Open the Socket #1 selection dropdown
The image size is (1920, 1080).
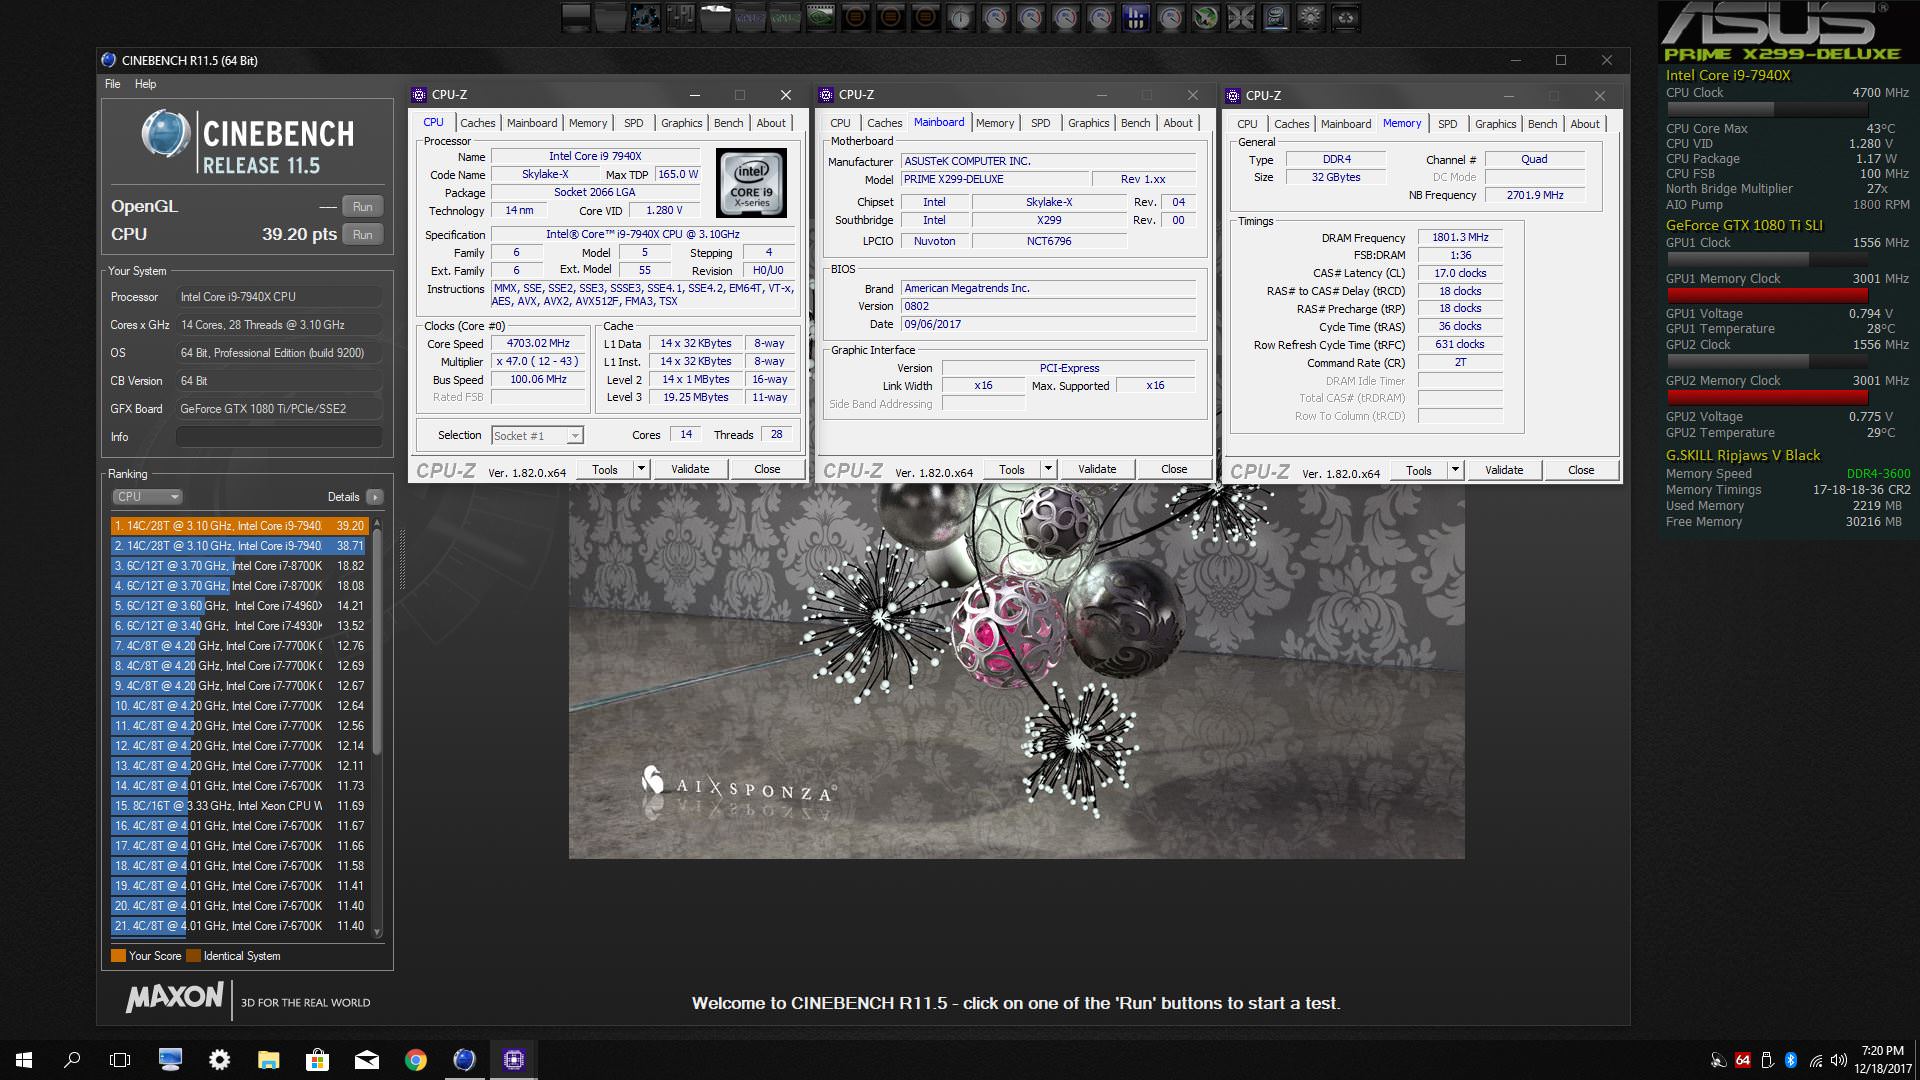coord(537,436)
